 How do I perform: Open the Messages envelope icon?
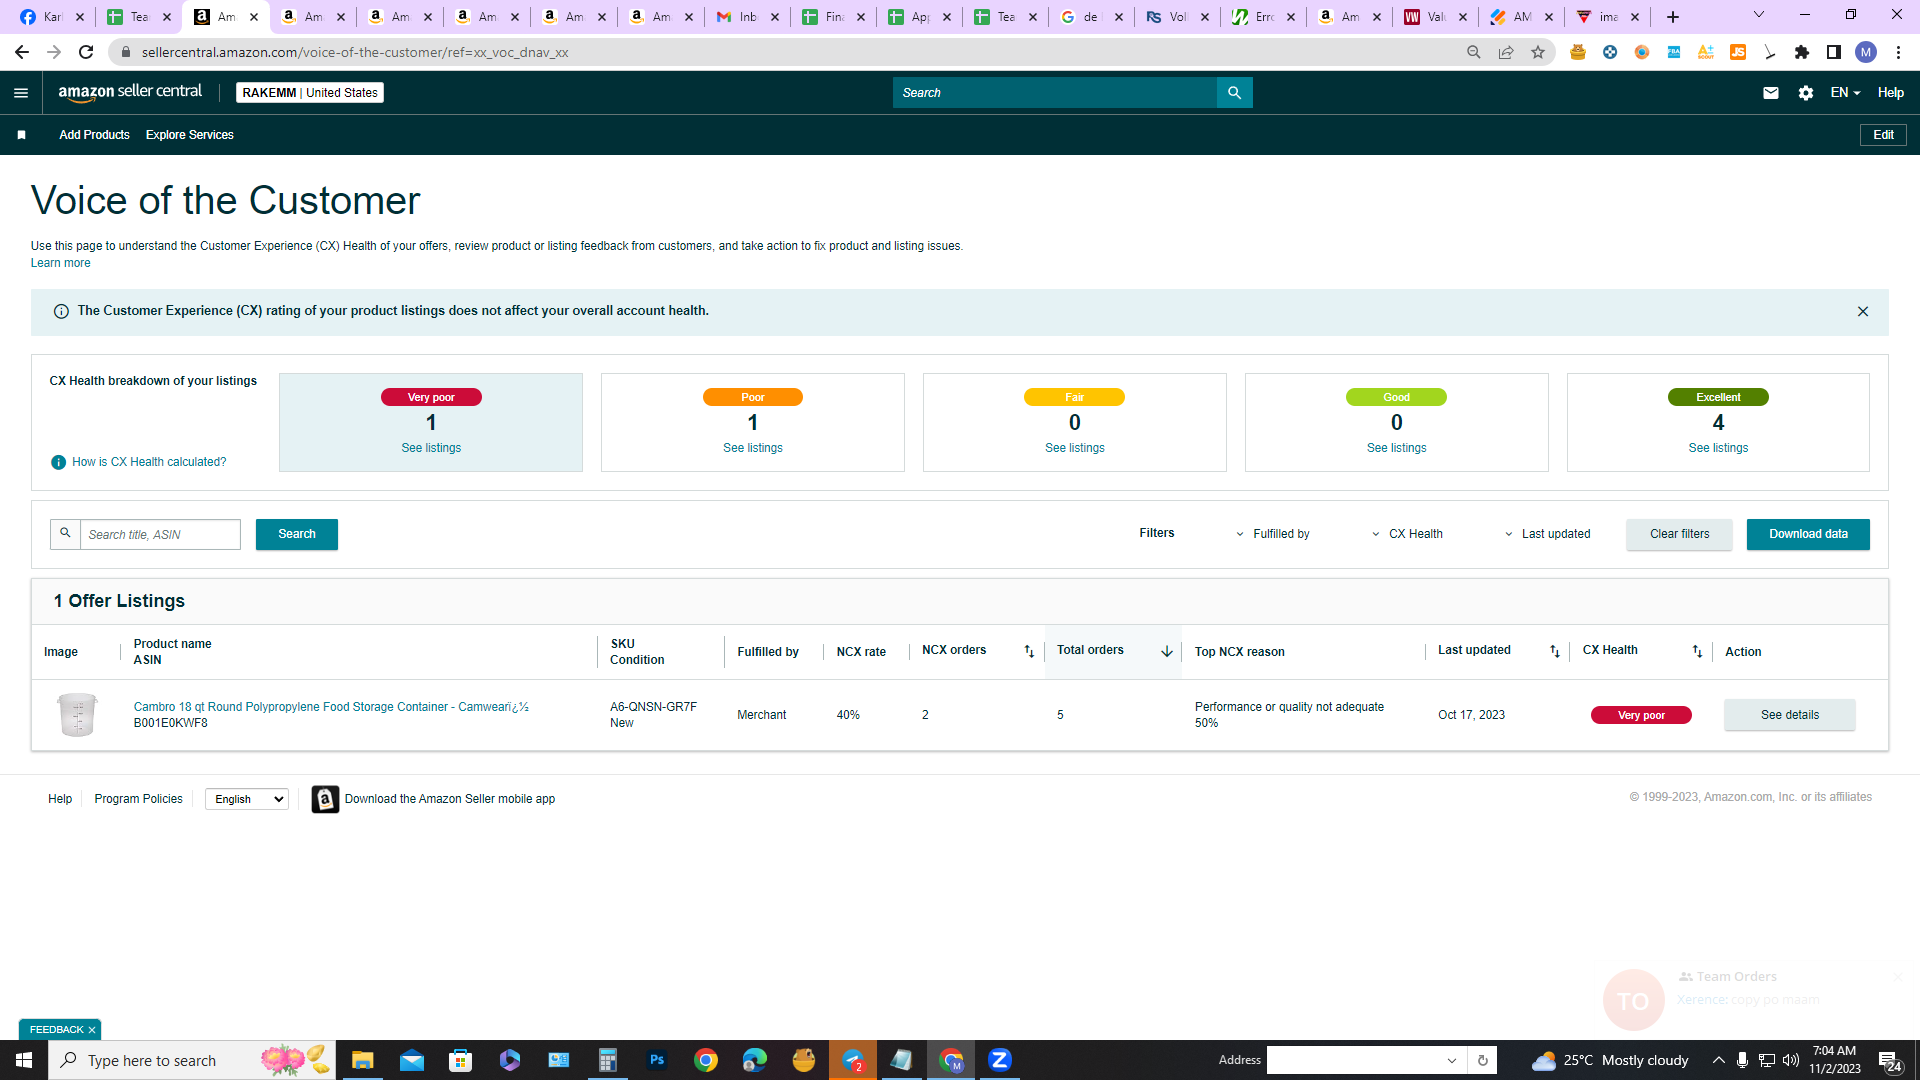[x=1771, y=93]
